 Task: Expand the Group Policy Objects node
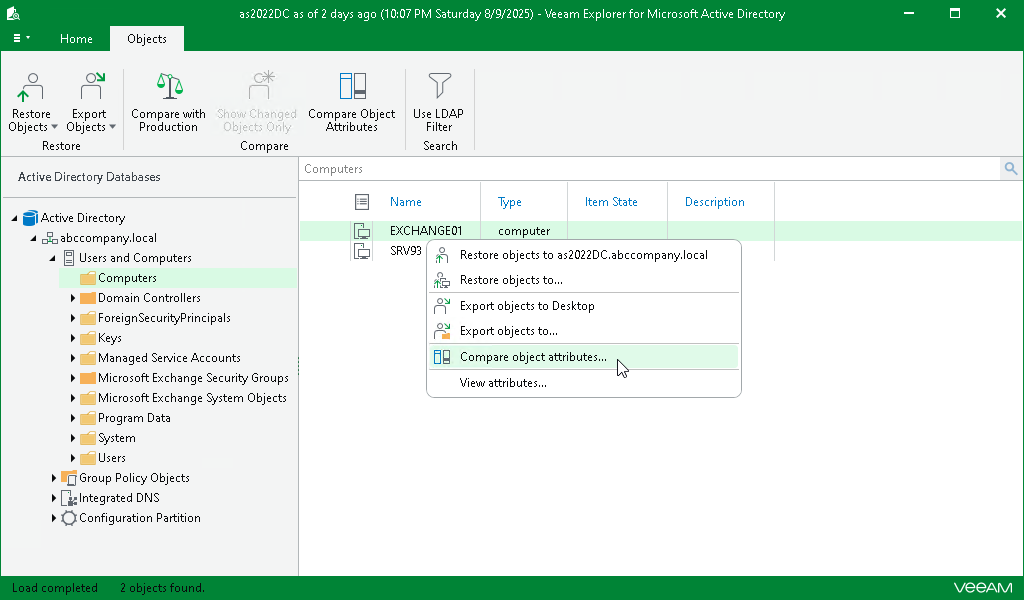54,478
